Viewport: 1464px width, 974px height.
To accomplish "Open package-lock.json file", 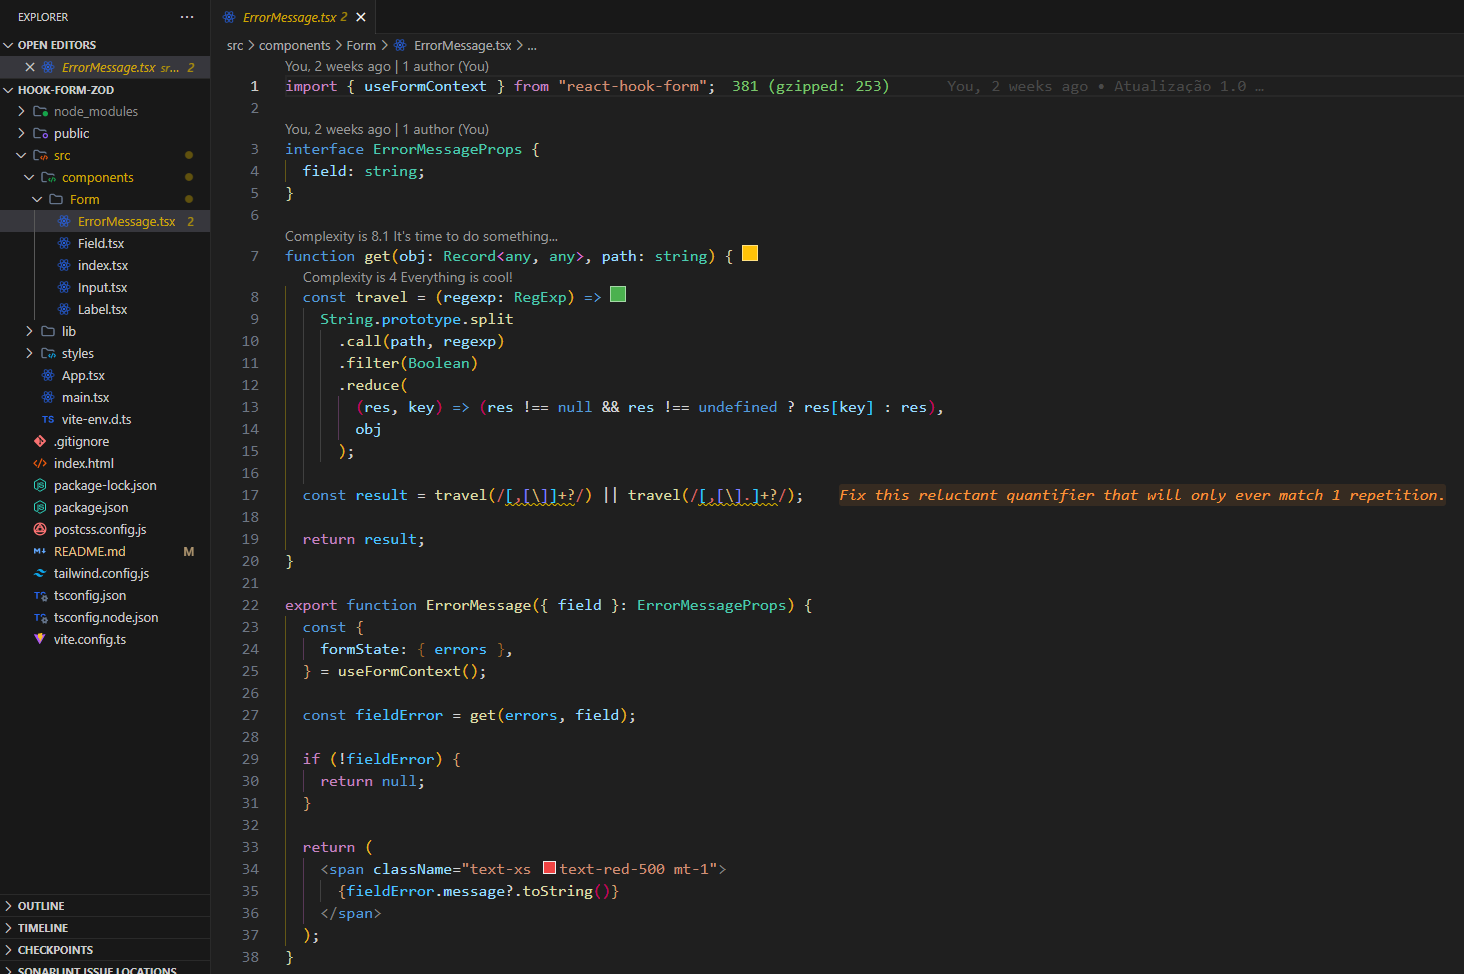I will tap(105, 485).
